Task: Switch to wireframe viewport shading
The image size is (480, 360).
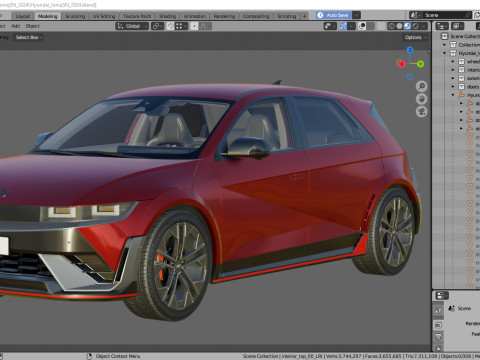Action: pyautogui.click(x=391, y=26)
